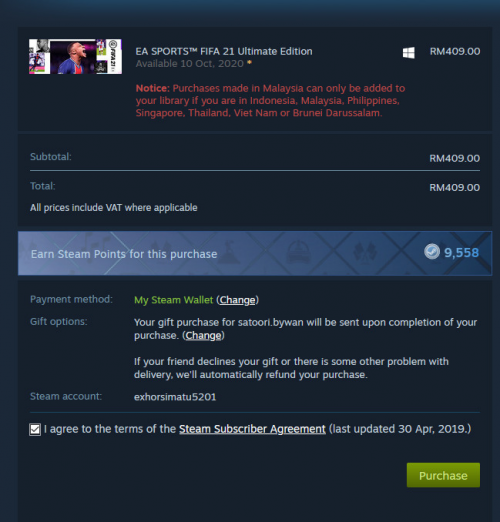Click the Steam Points coin icon
500x522 pixels.
[x=432, y=252]
